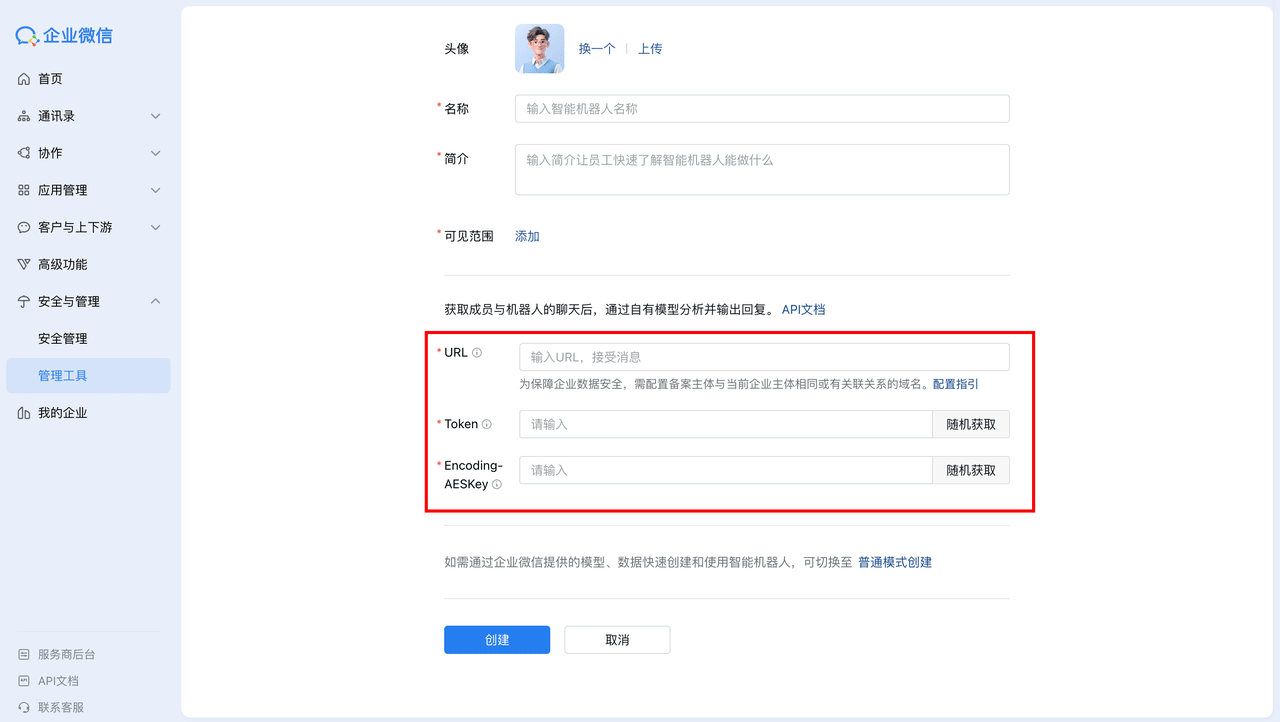Image resolution: width=1280 pixels, height=722 pixels.
Task: Click the 服务商后台 icon in bottom sidebar
Action: click(x=24, y=654)
